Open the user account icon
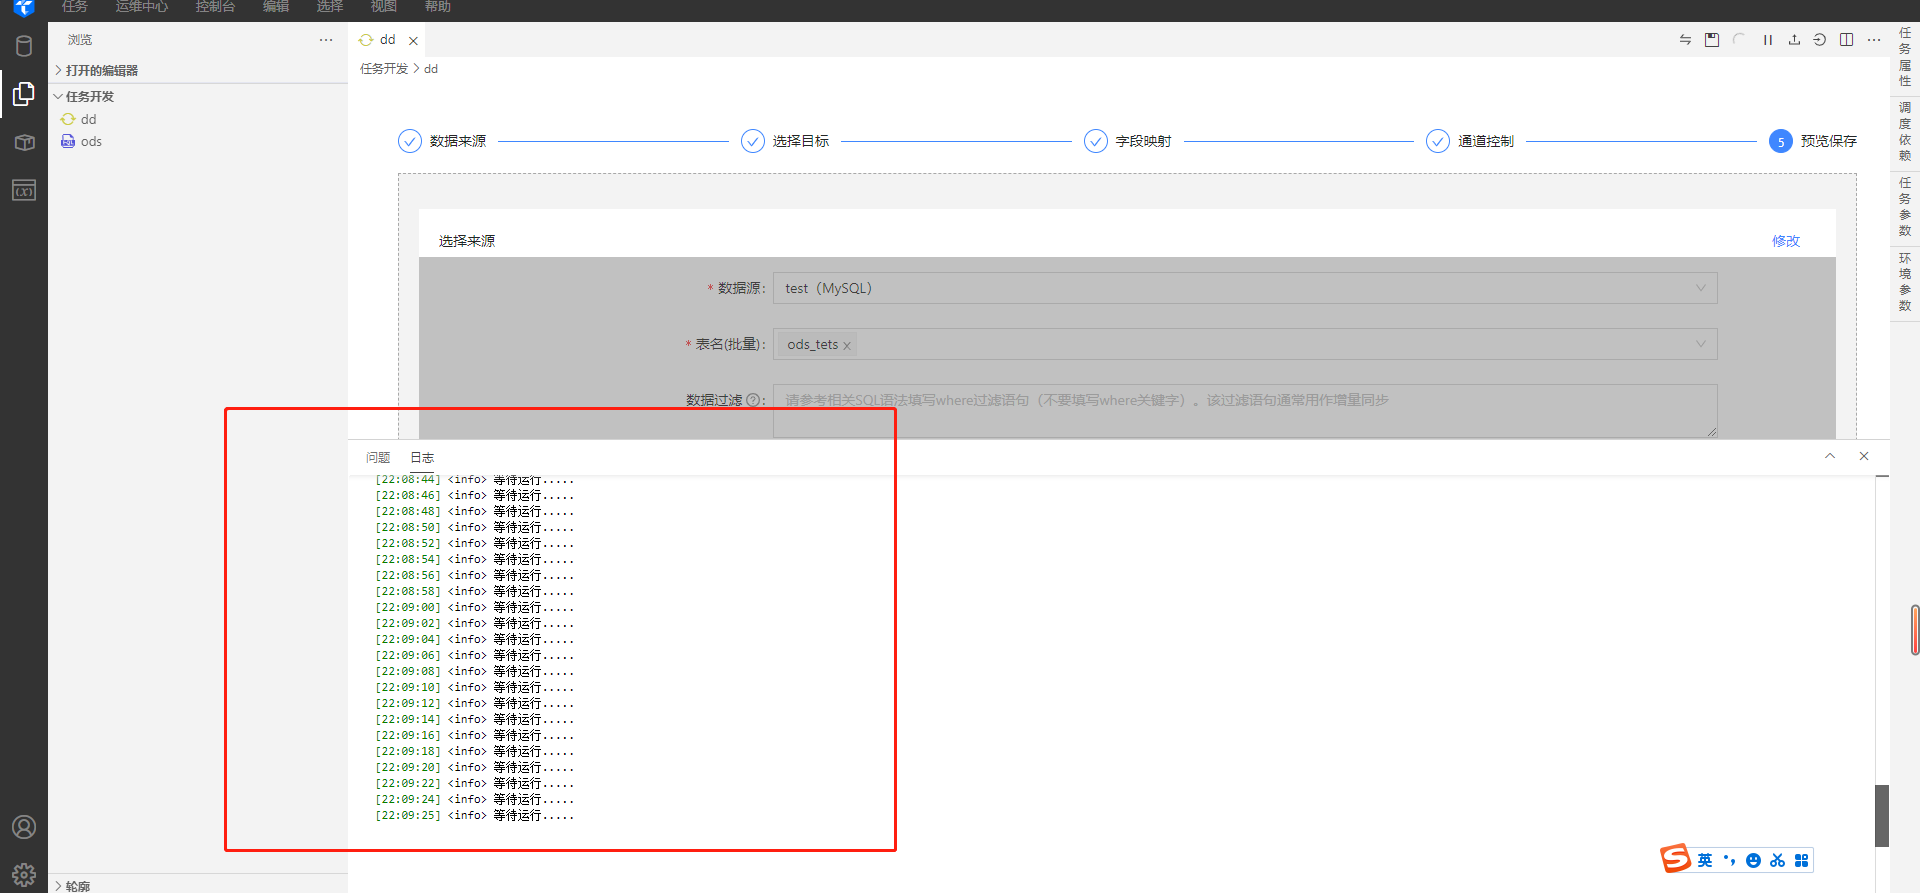 point(24,827)
